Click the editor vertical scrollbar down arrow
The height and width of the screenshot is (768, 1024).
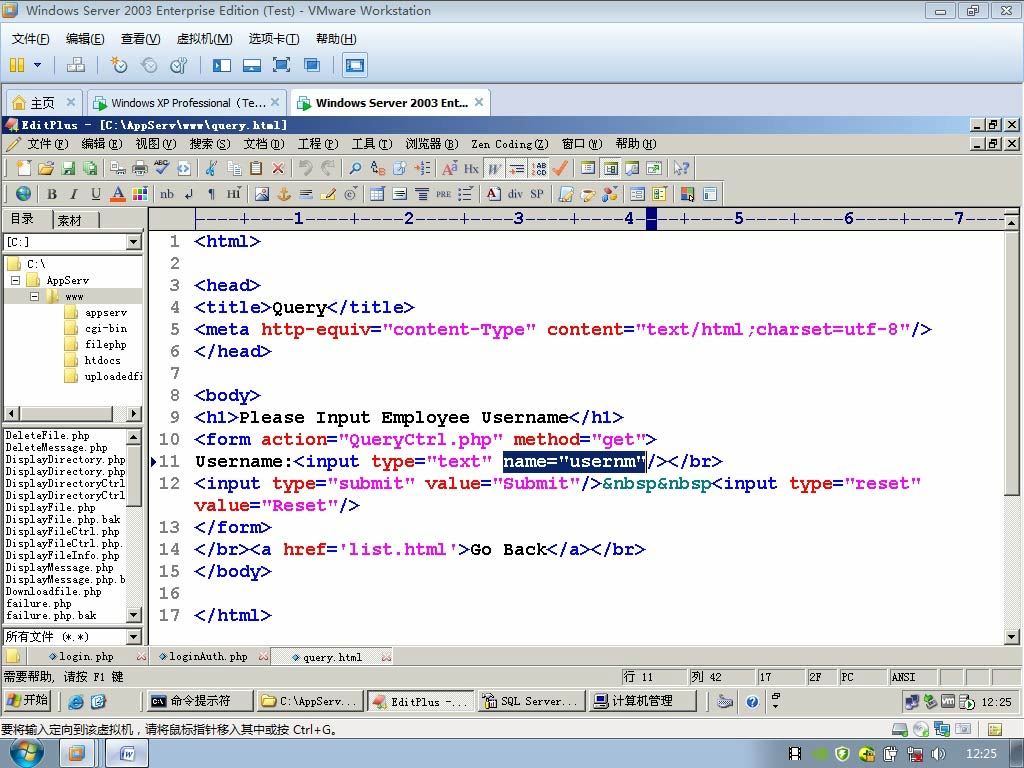[1012, 636]
